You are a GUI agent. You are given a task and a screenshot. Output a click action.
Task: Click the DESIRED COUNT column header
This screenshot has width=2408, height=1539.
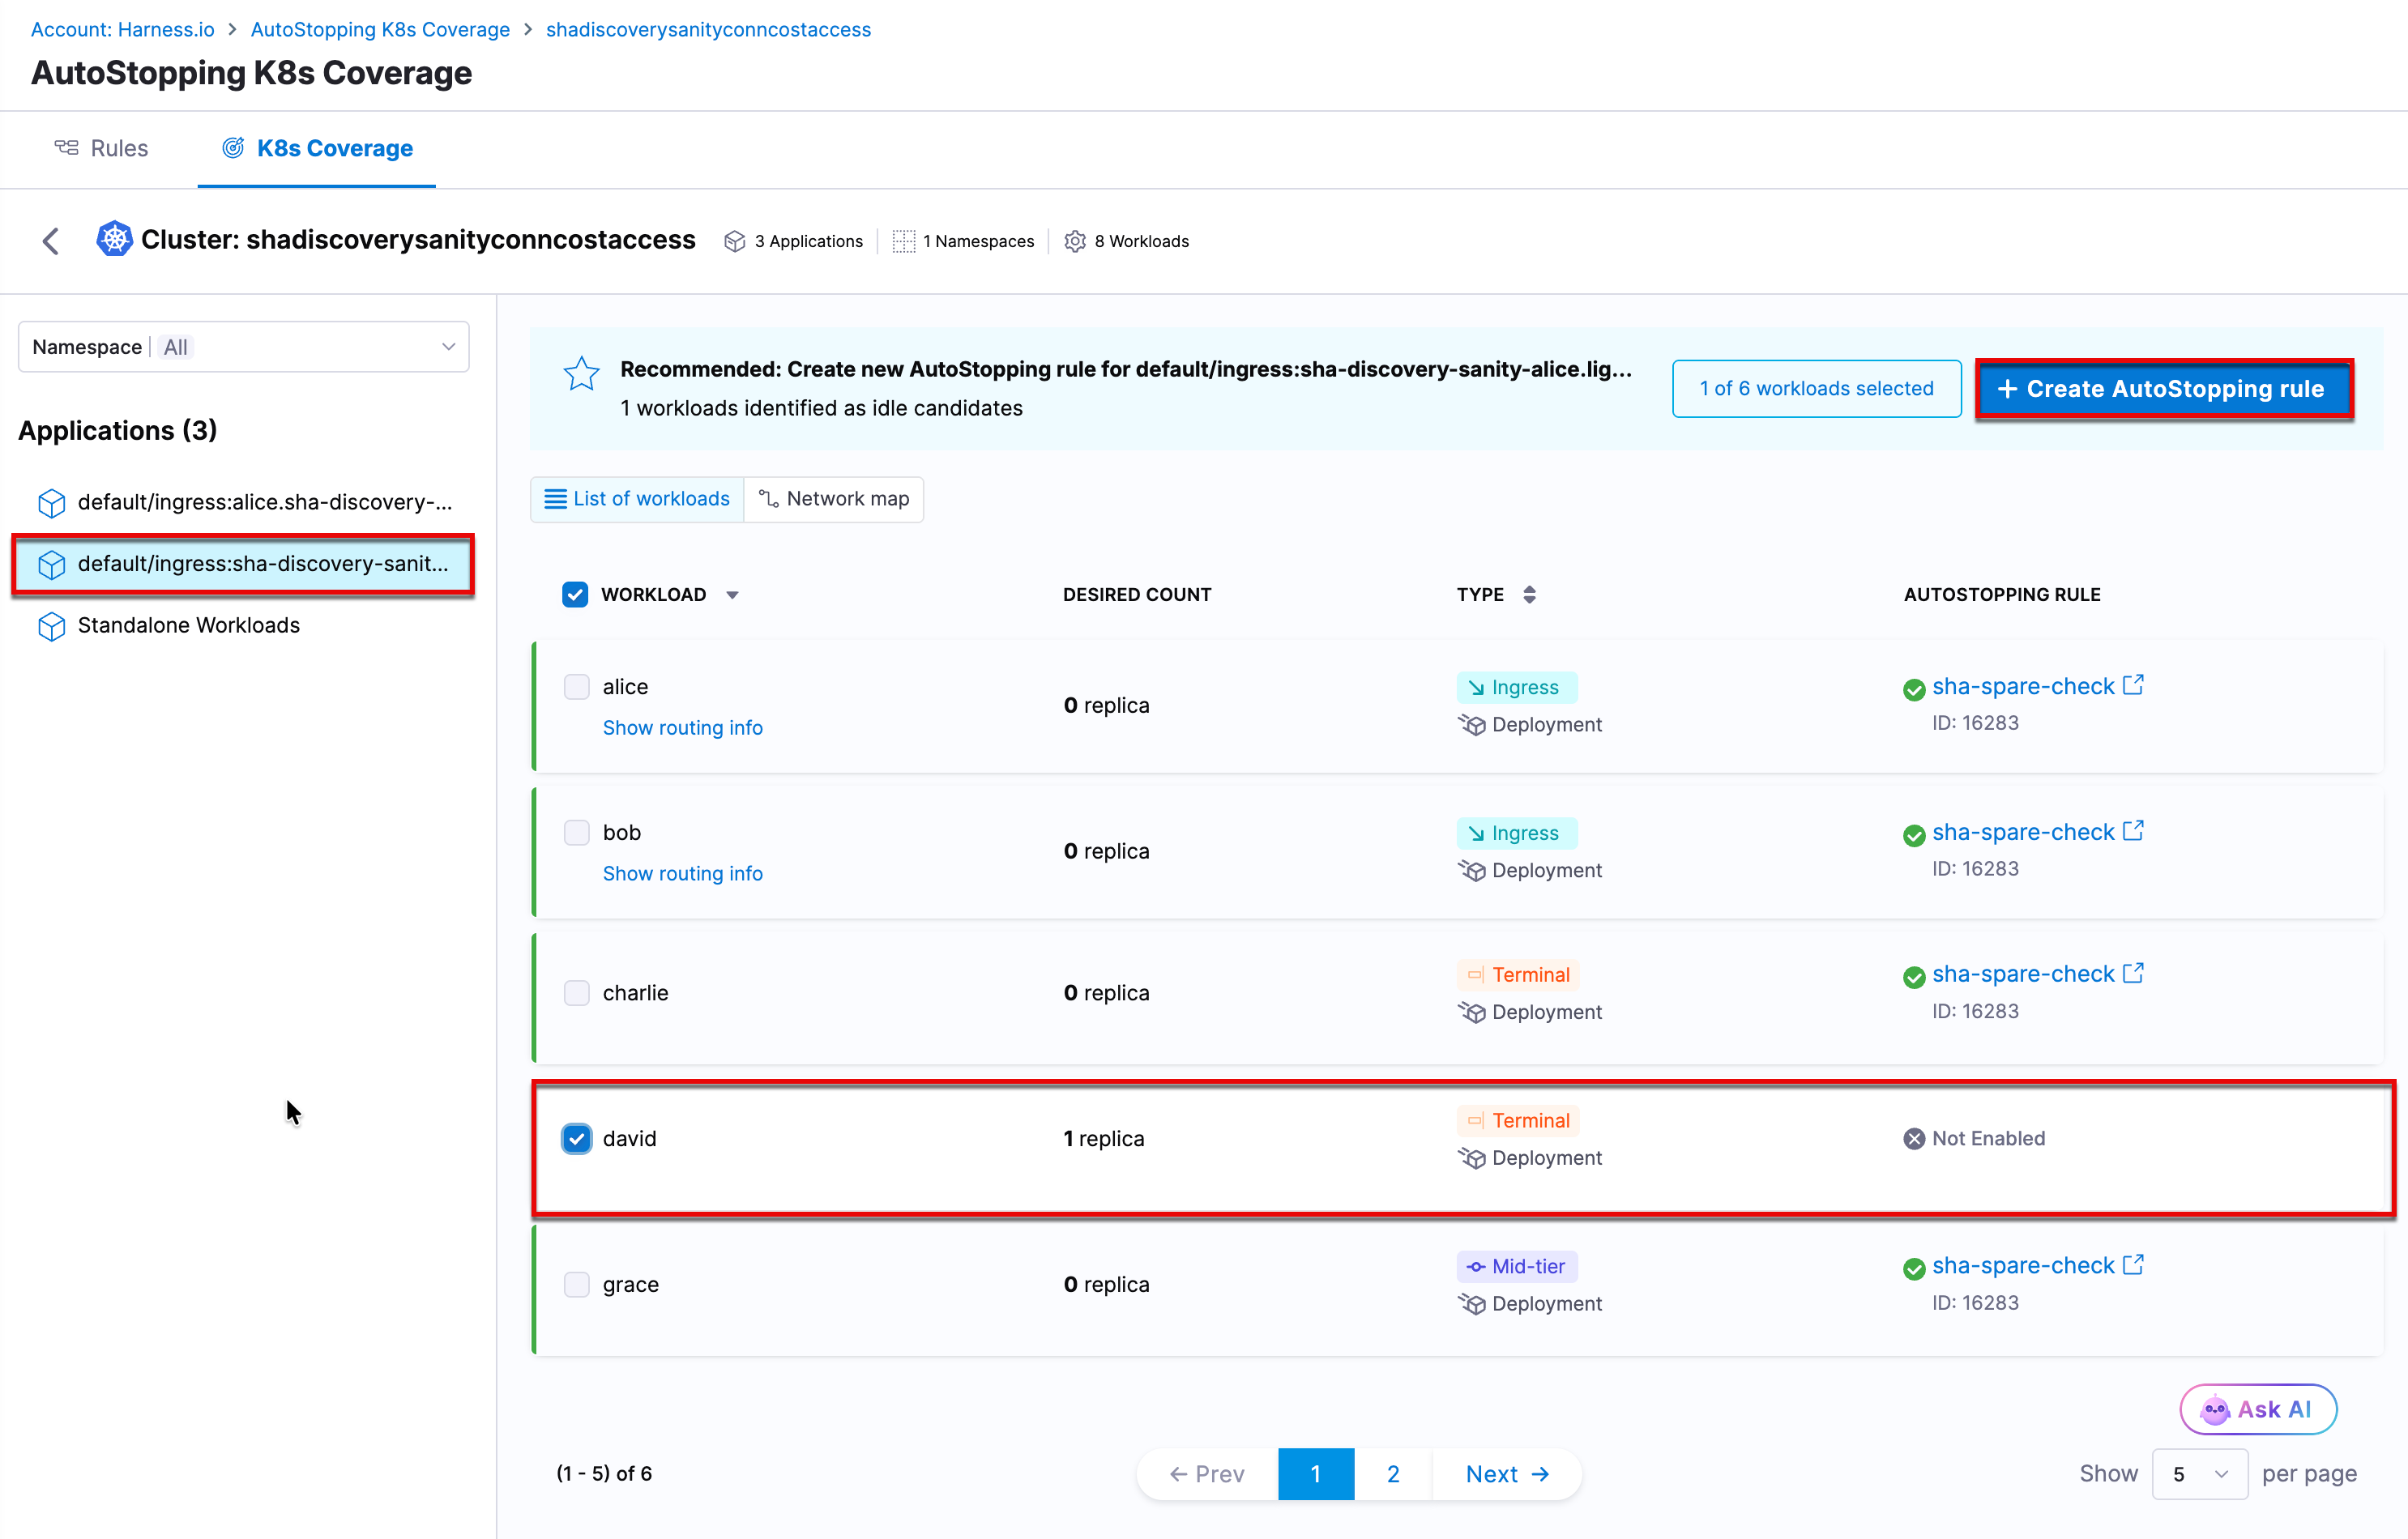click(x=1137, y=595)
